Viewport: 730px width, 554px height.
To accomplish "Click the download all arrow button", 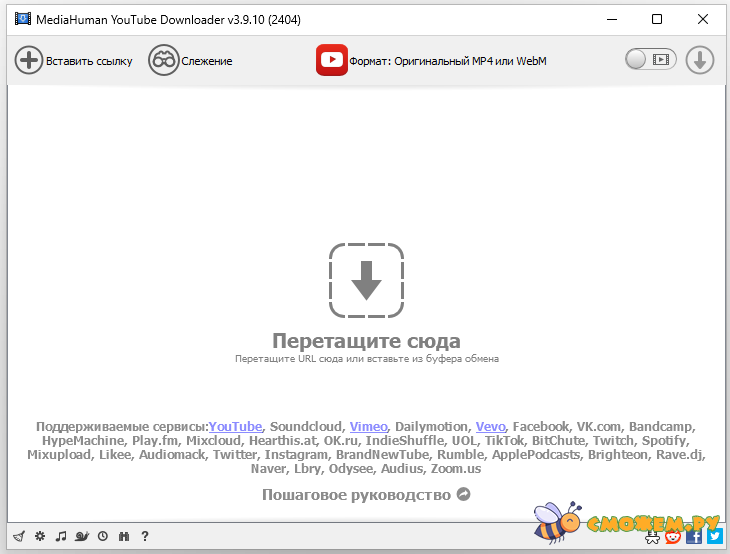I will (700, 60).
